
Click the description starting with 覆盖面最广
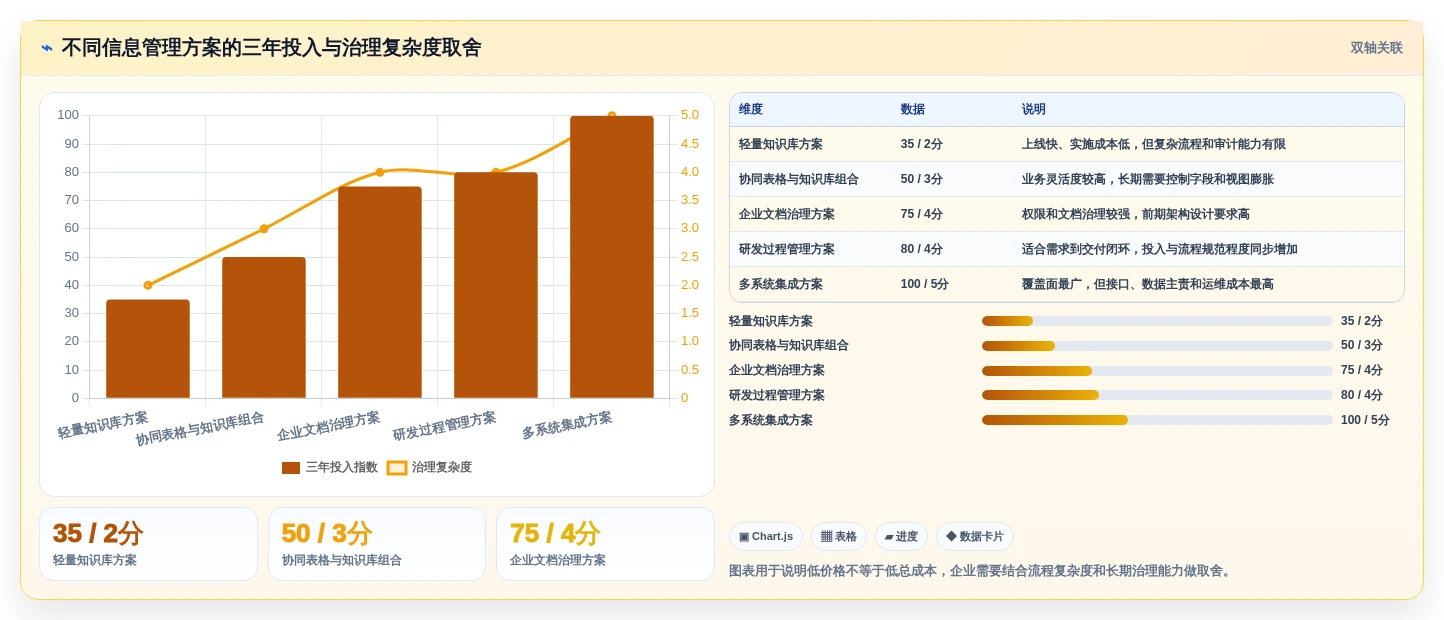(1148, 285)
